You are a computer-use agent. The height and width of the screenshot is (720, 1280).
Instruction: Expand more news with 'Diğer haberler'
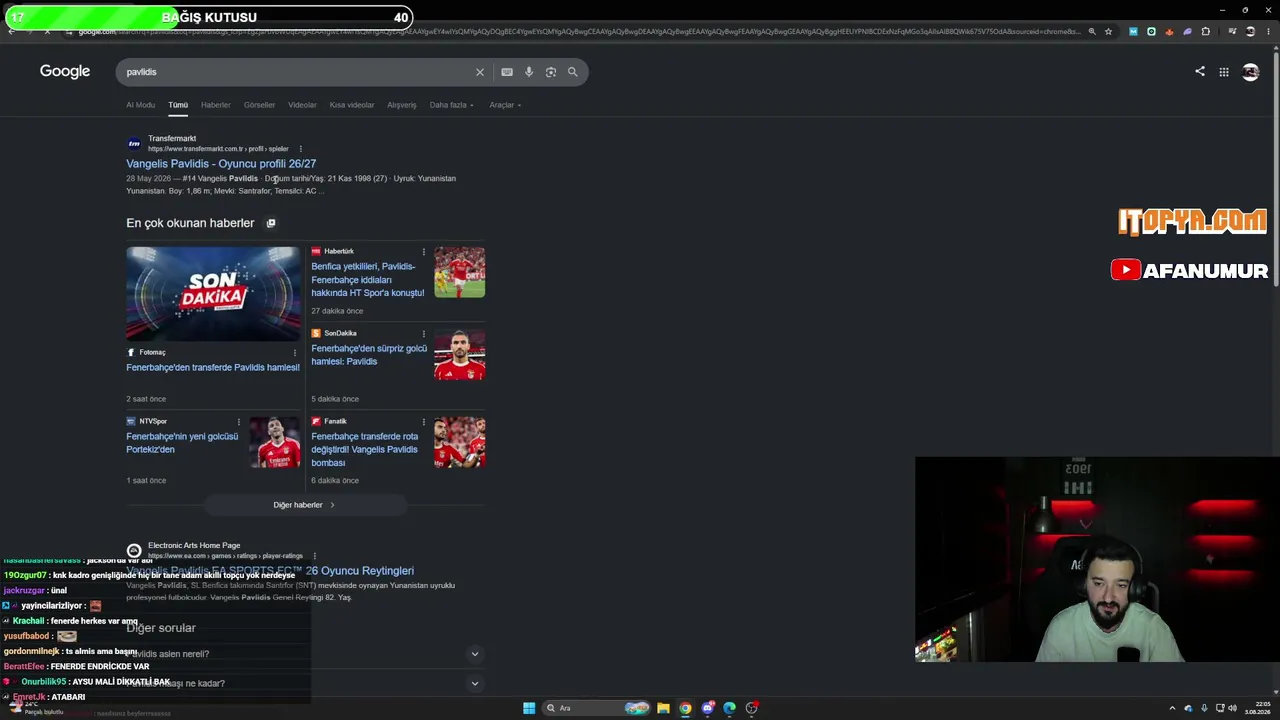(x=305, y=505)
